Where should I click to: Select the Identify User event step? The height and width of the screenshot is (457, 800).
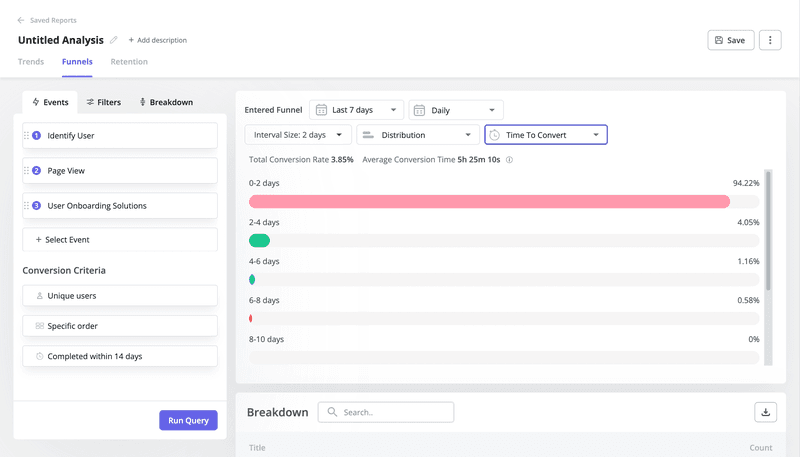[120, 136]
